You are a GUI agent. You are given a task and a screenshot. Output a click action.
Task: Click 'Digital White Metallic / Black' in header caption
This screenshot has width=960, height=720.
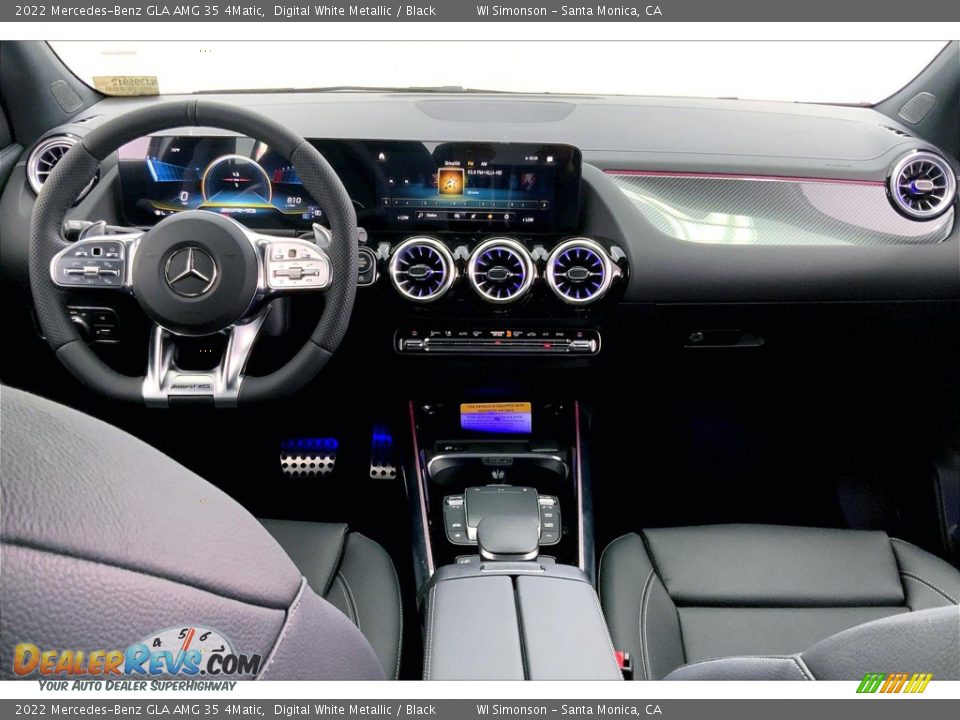click(354, 10)
